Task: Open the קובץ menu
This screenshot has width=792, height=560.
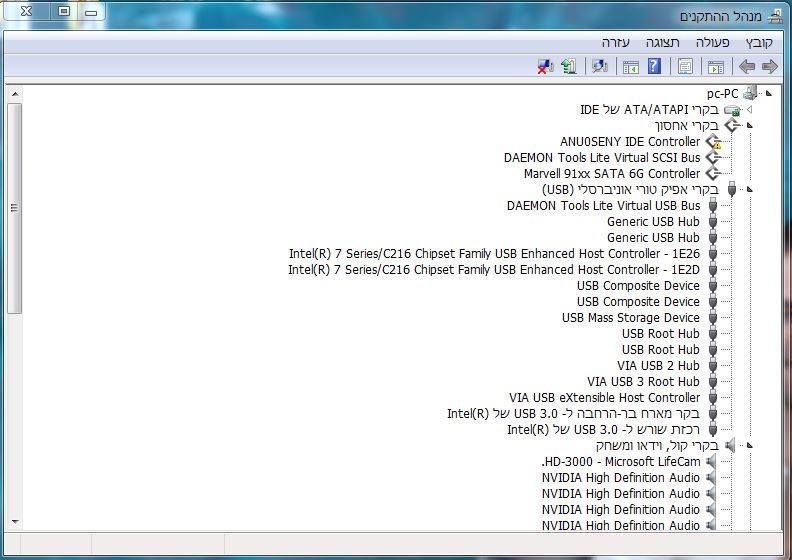Action: (759, 42)
